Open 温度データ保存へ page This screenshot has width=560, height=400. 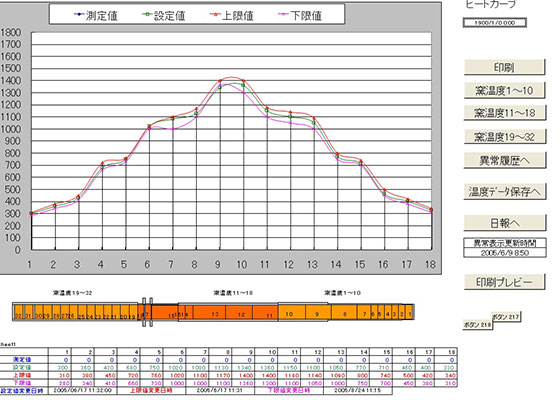point(504,192)
